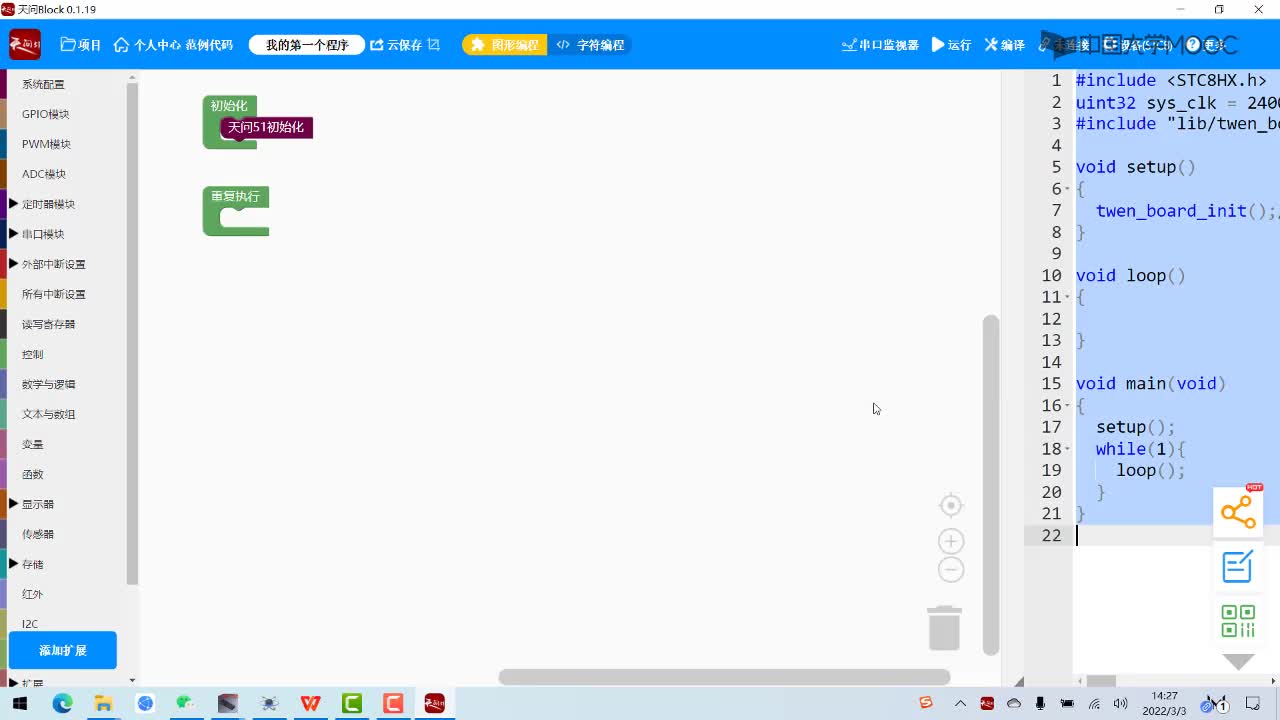Click the workspace vertical scrollbar
Screen dimensions: 1280x720
tap(990, 485)
